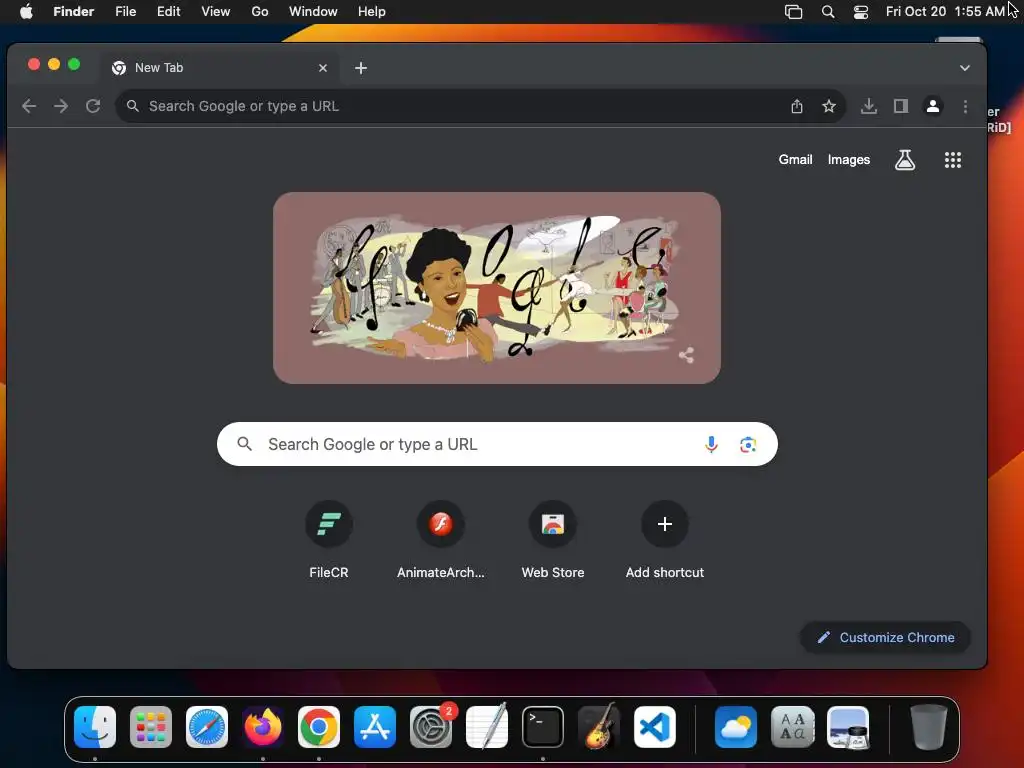Open Terminal from the Dock
Screen dimensions: 1024x768
pos(543,727)
